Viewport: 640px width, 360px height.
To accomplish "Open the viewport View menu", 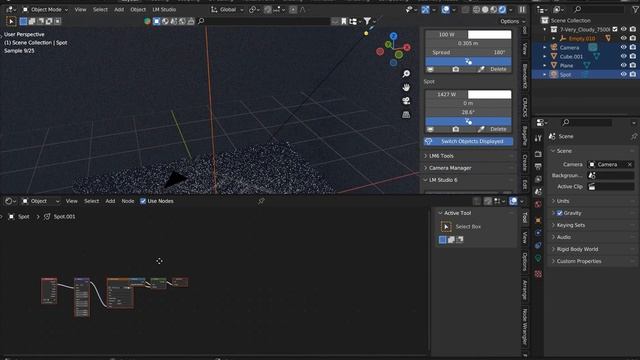I will click(80, 9).
